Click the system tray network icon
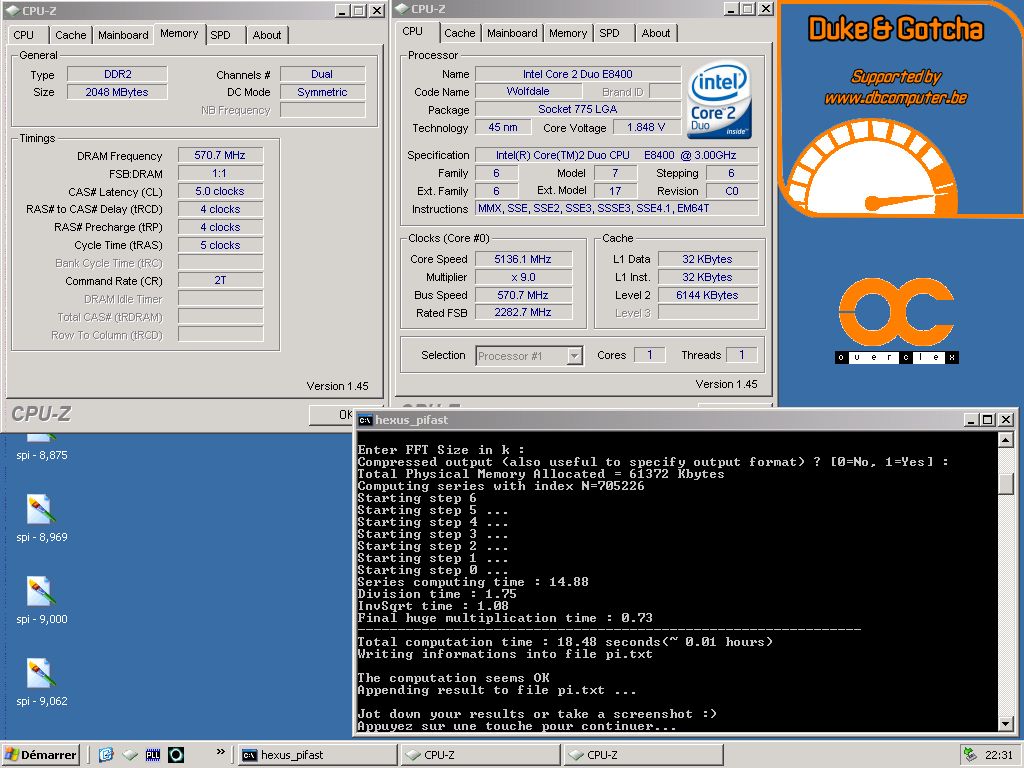 [x=970, y=755]
